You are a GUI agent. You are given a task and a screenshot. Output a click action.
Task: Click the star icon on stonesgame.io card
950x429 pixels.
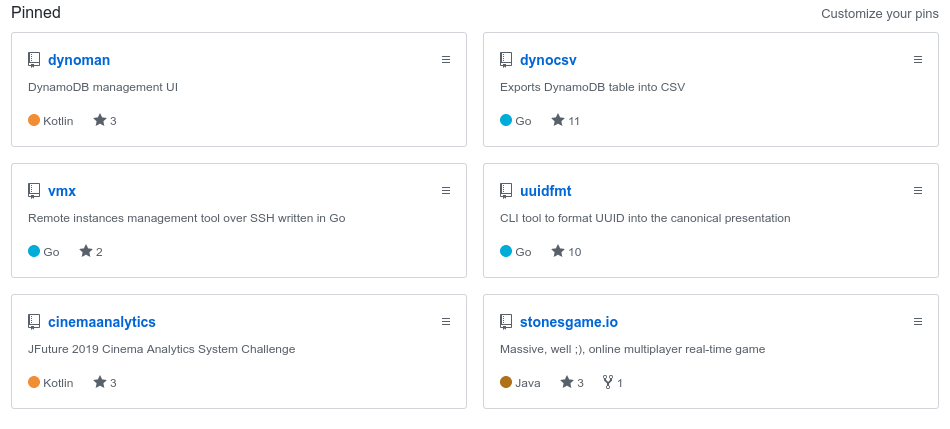point(567,382)
